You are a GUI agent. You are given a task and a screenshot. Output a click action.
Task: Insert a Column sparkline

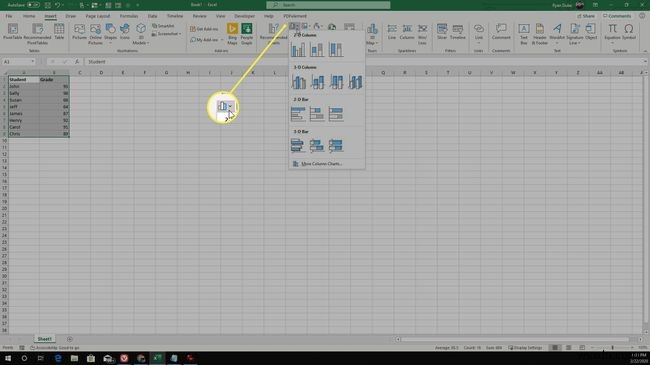407,32
